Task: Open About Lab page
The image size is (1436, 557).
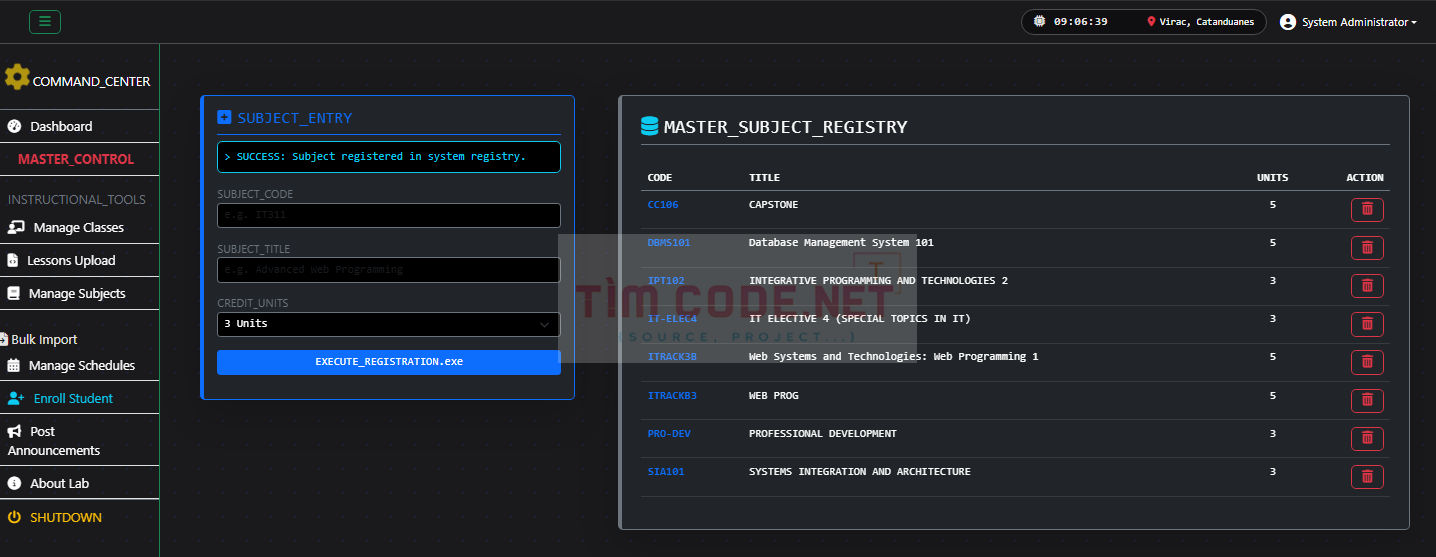Action: pos(59,483)
